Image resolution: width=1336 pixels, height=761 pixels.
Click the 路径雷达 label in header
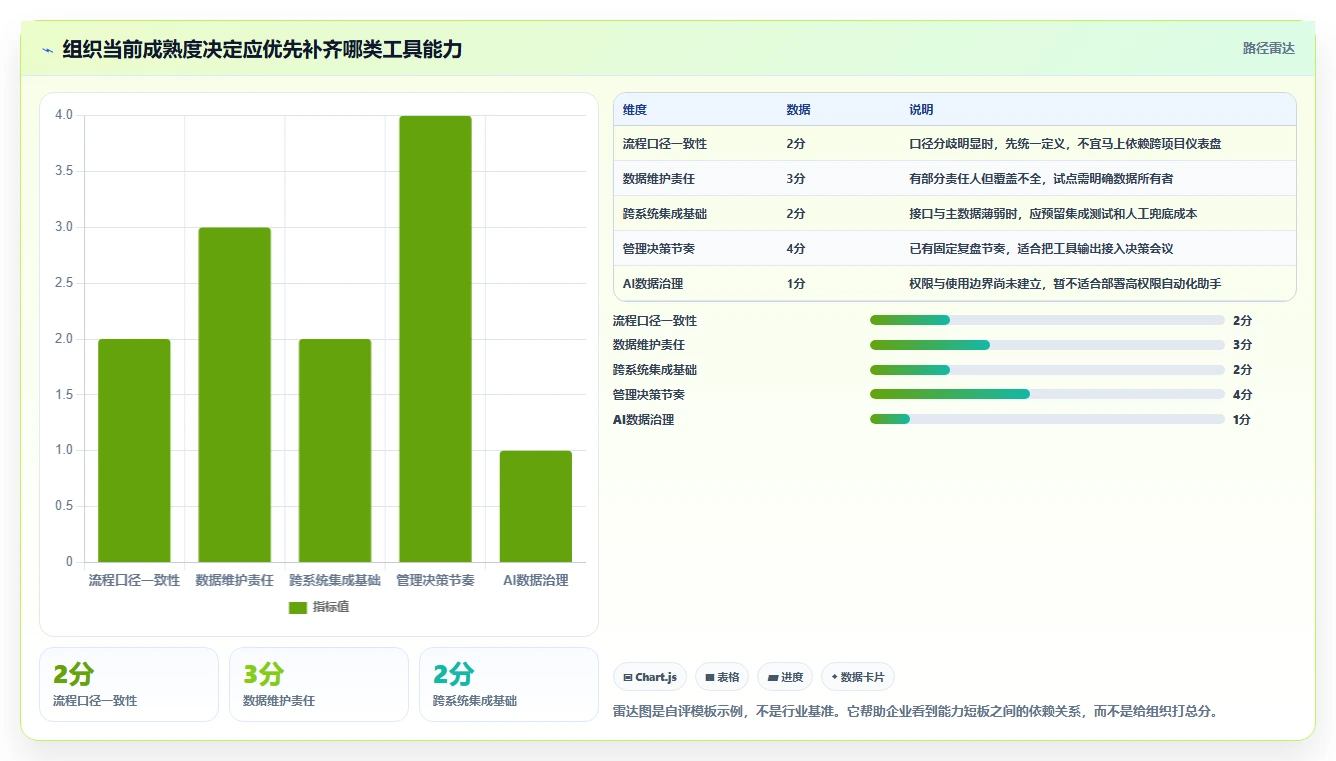pyautogui.click(x=1269, y=48)
